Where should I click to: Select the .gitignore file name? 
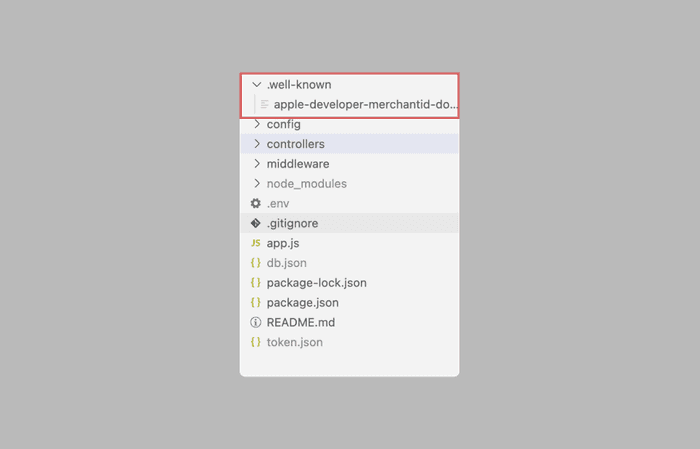click(x=292, y=223)
